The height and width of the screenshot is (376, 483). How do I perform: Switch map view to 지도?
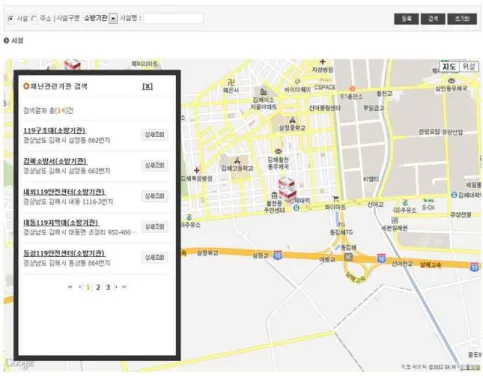(449, 67)
